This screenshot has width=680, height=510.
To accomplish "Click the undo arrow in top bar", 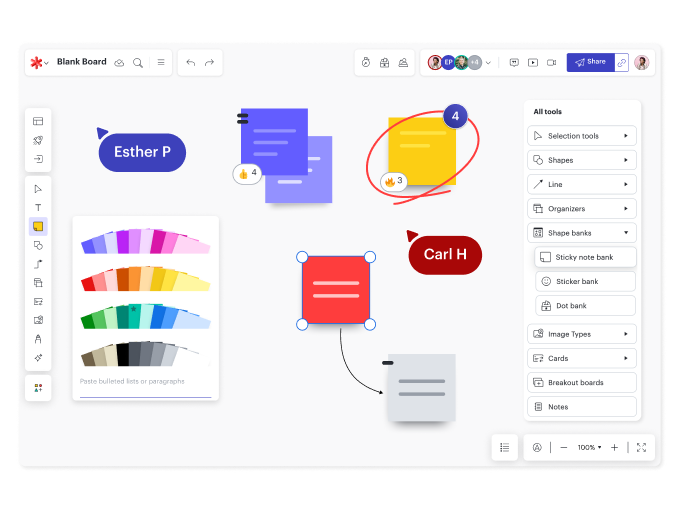I will click(190, 62).
